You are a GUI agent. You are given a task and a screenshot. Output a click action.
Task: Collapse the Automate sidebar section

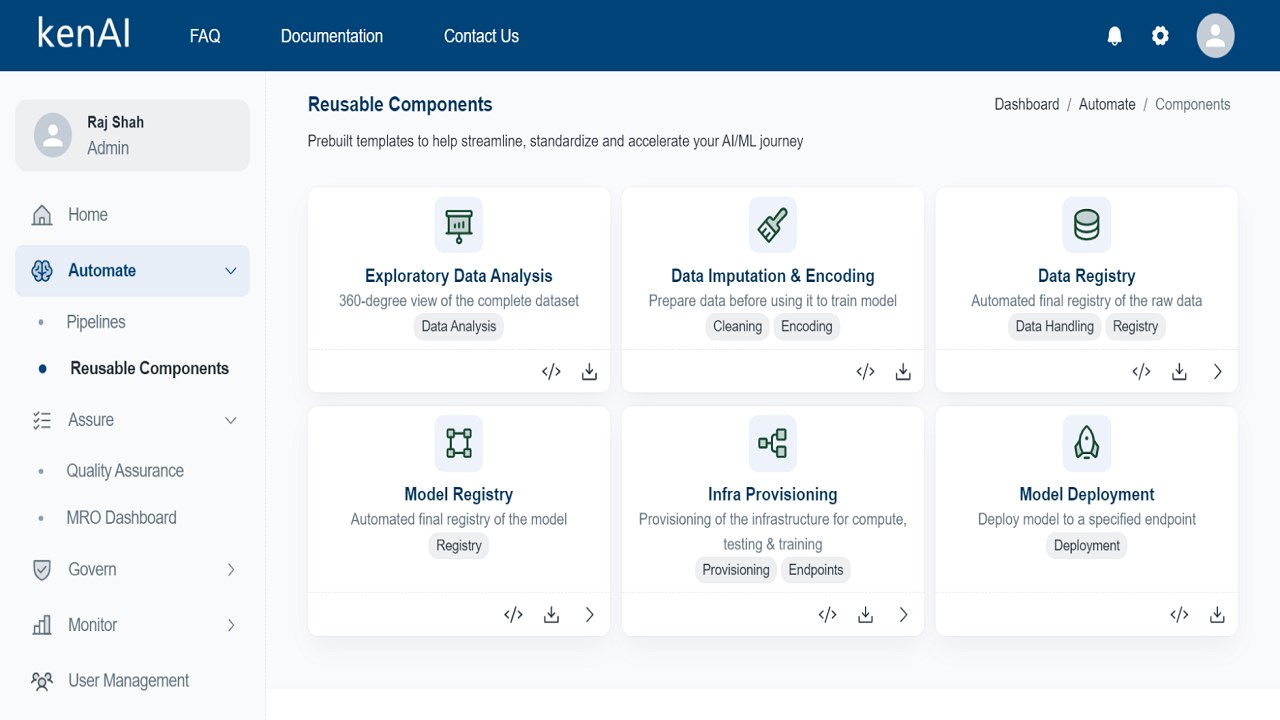coord(231,271)
